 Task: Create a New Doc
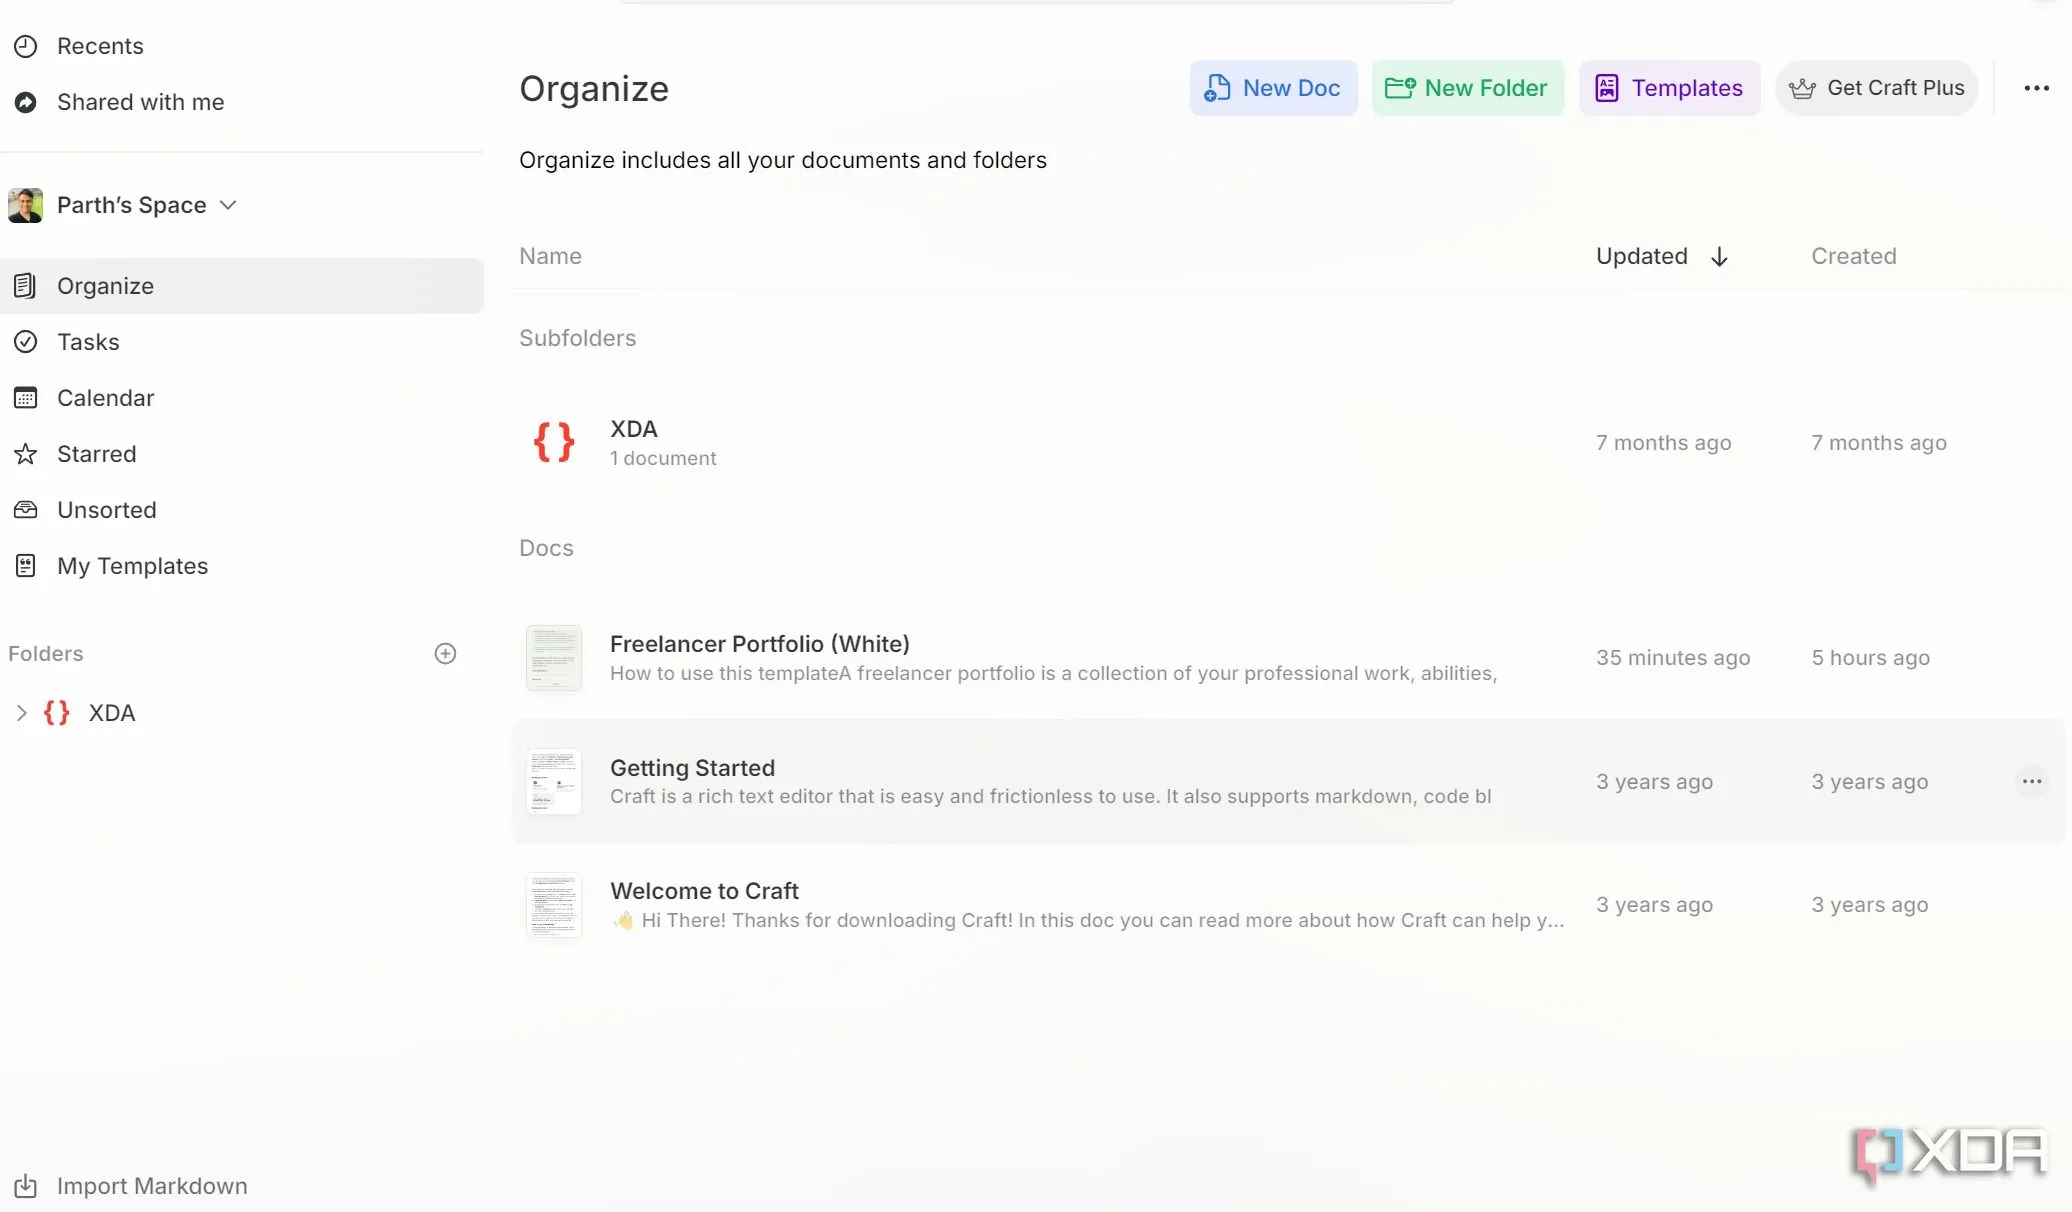coord(1273,88)
